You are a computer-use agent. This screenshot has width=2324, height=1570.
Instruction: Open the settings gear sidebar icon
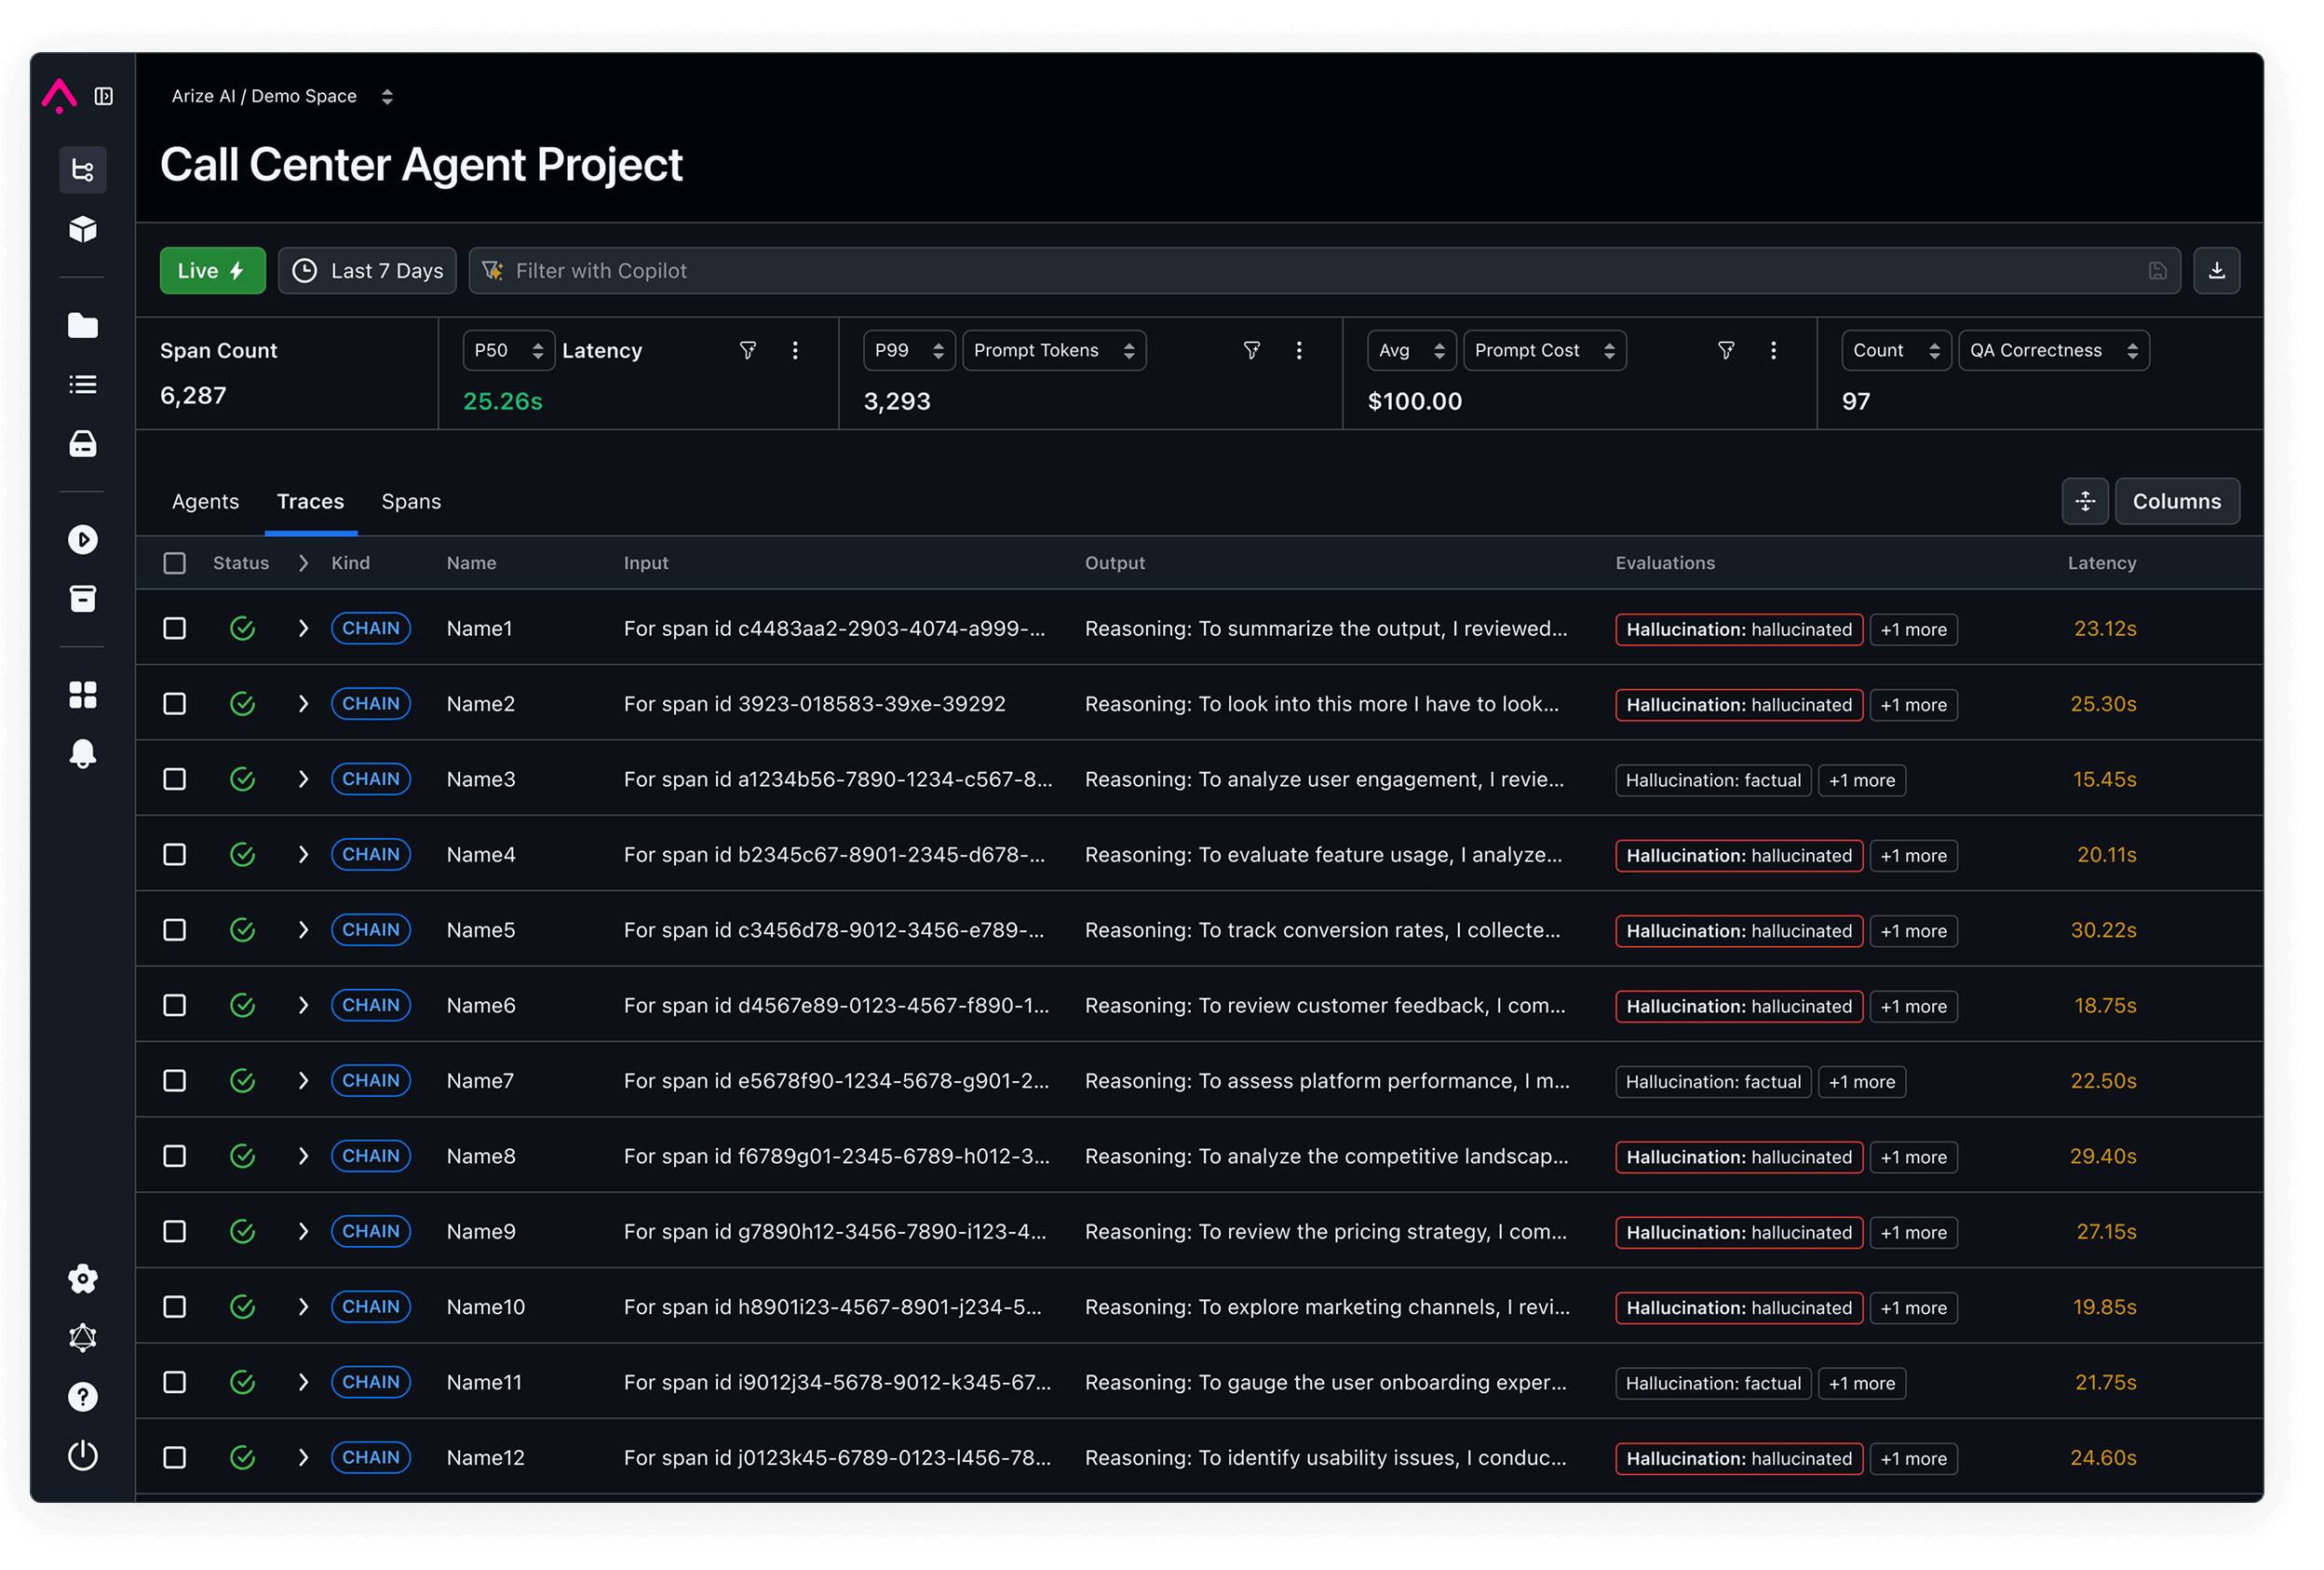83,1279
